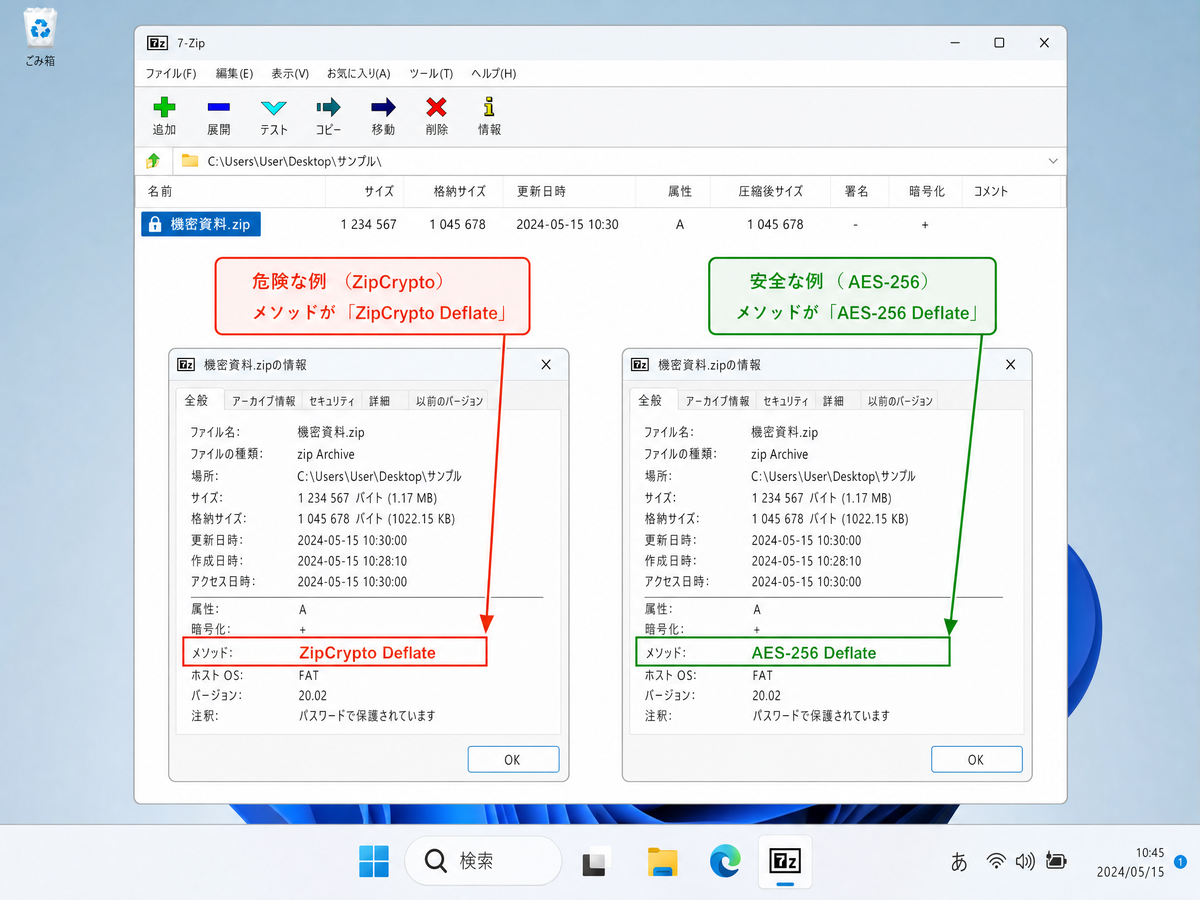Sort by the コメント column header
This screenshot has width=1200, height=900.
click(1012, 191)
